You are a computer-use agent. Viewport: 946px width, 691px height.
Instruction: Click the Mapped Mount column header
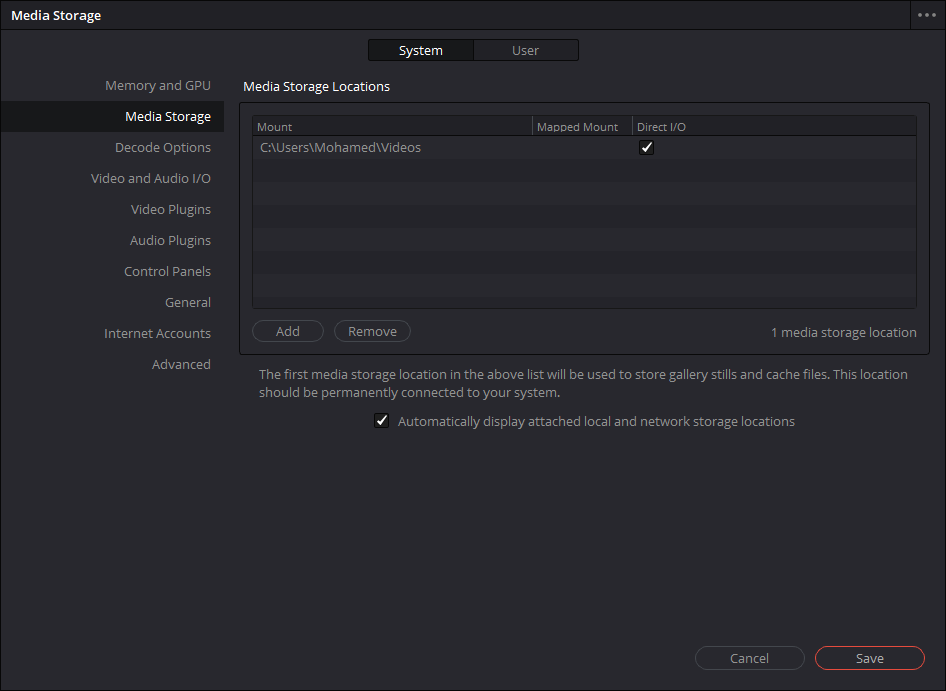coord(582,127)
